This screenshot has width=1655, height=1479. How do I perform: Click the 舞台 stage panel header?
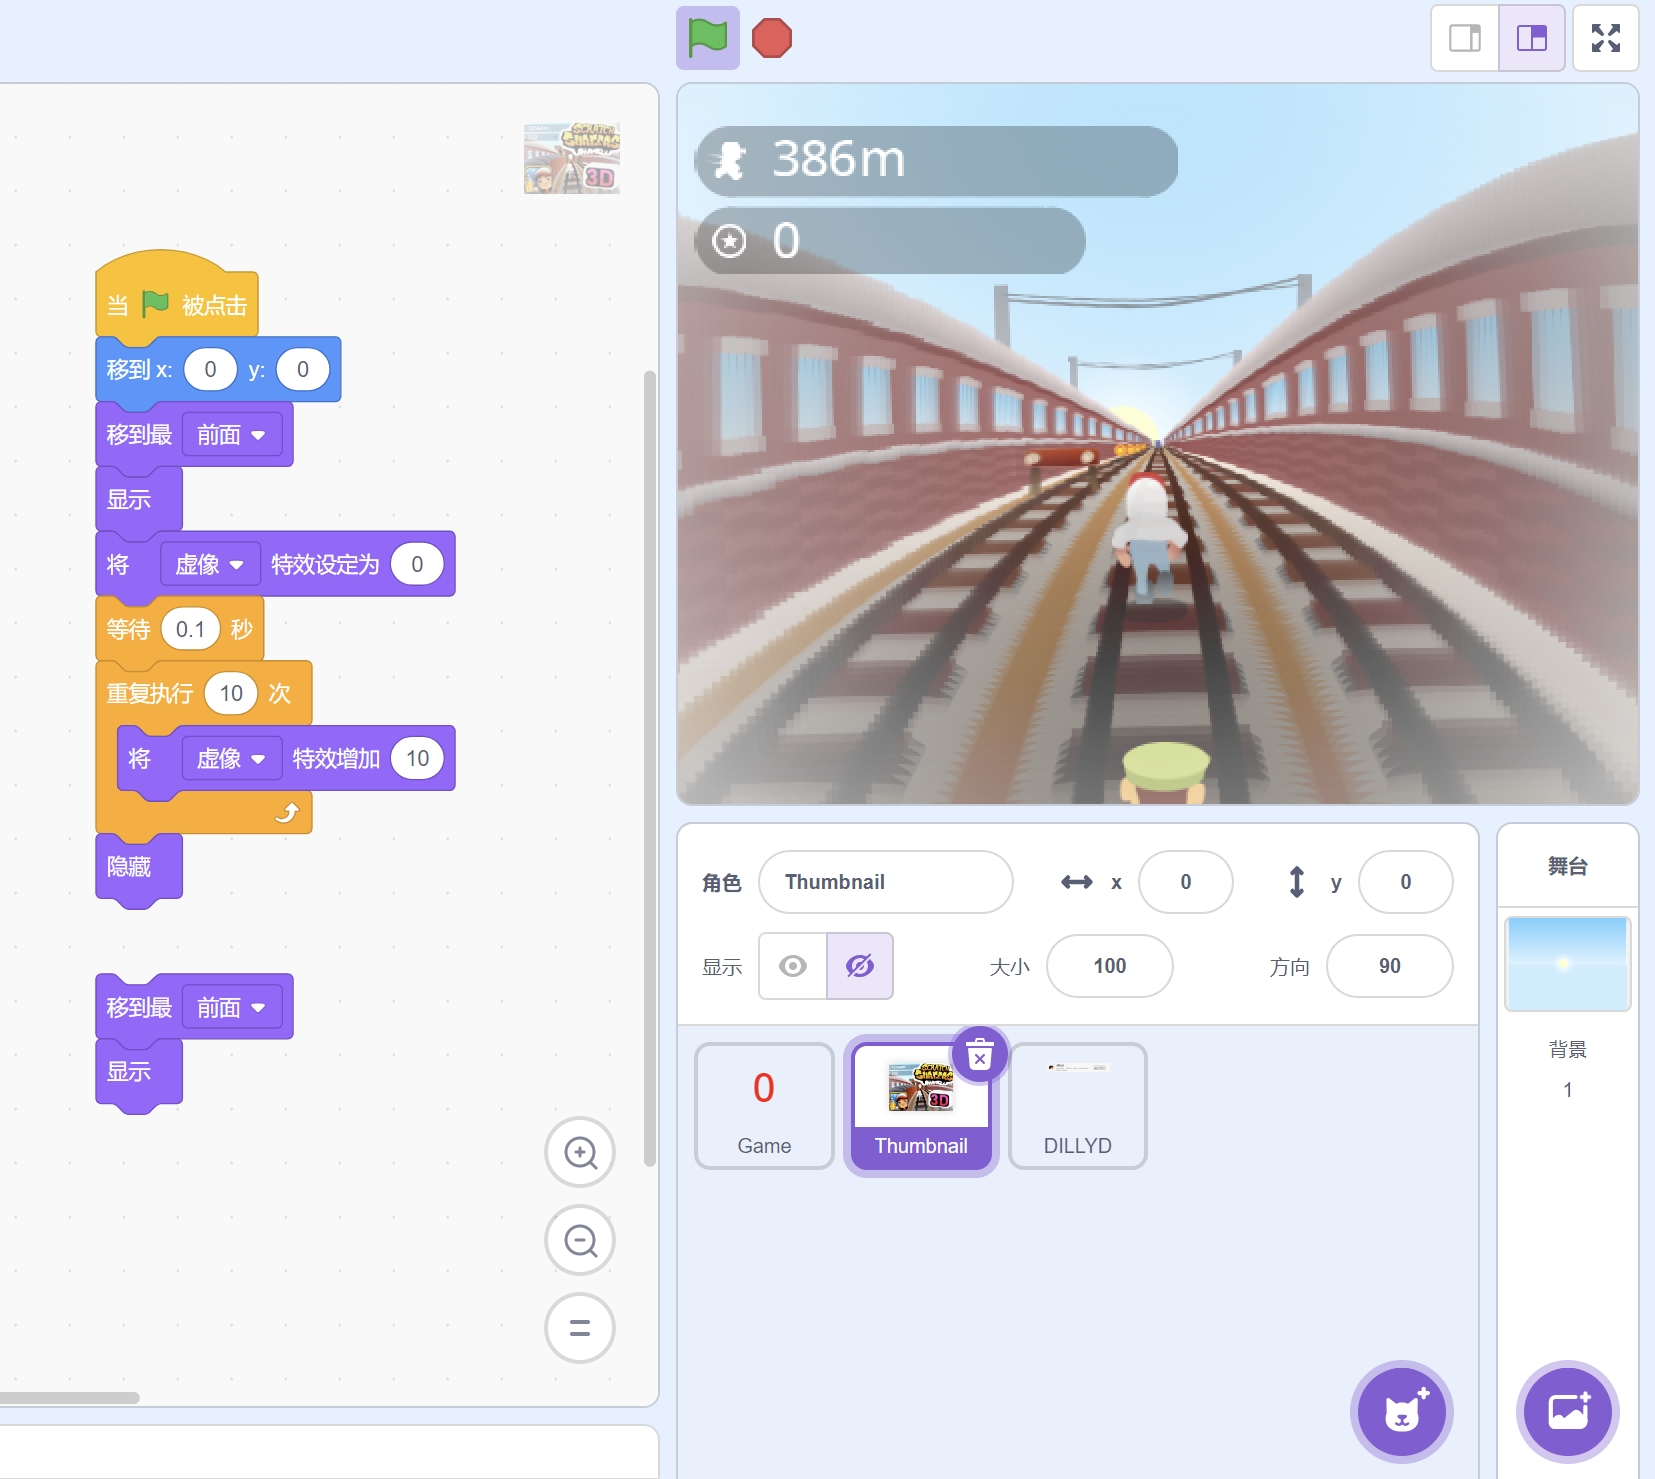point(1567,866)
